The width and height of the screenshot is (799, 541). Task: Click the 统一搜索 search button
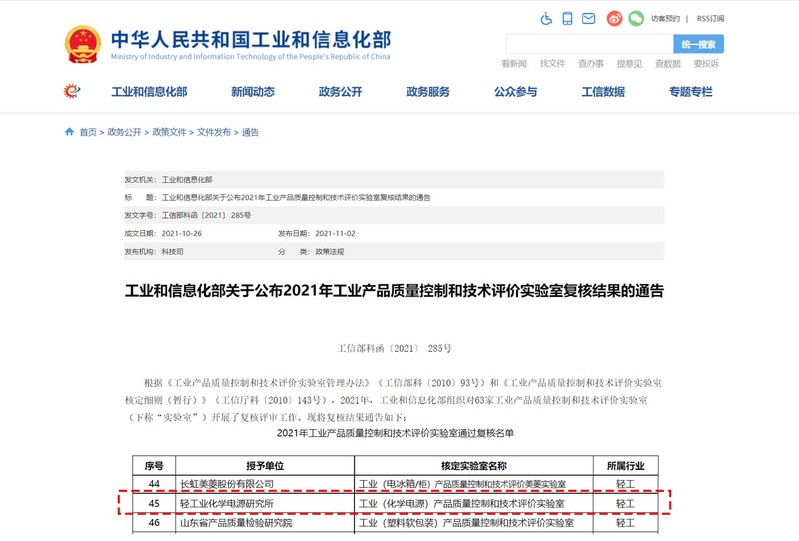(x=698, y=44)
